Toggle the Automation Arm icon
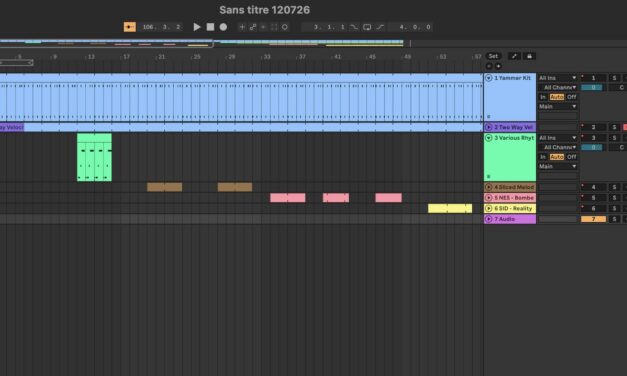This screenshot has width=627, height=376. tap(253, 27)
